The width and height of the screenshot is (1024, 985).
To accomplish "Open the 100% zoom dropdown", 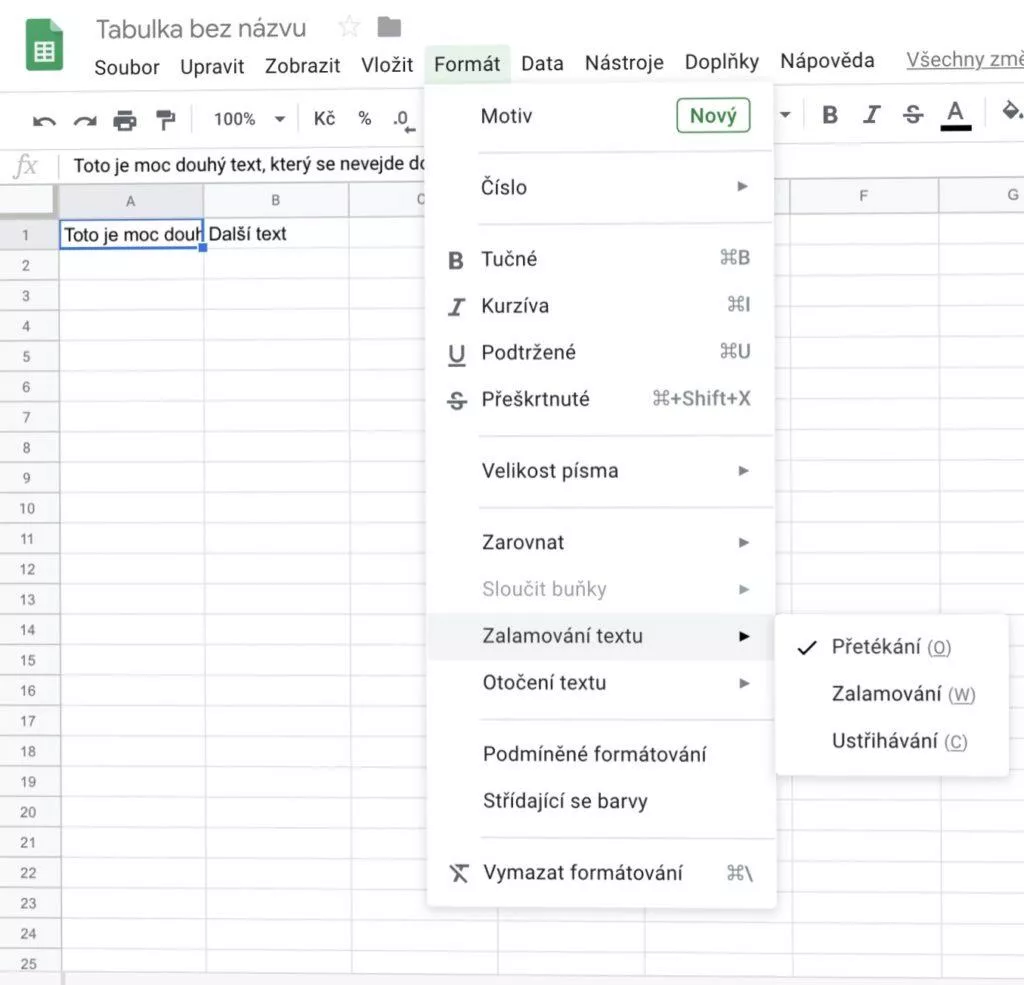I will (x=249, y=119).
